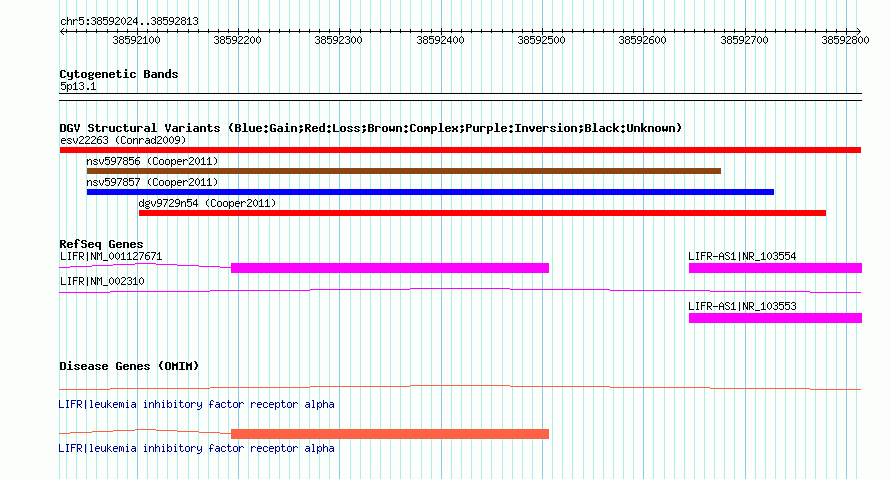Image resolution: width=890 pixels, height=479 pixels.
Task: Open second LIFR leukemia inhibitory factor receptor link
Action: point(196,448)
